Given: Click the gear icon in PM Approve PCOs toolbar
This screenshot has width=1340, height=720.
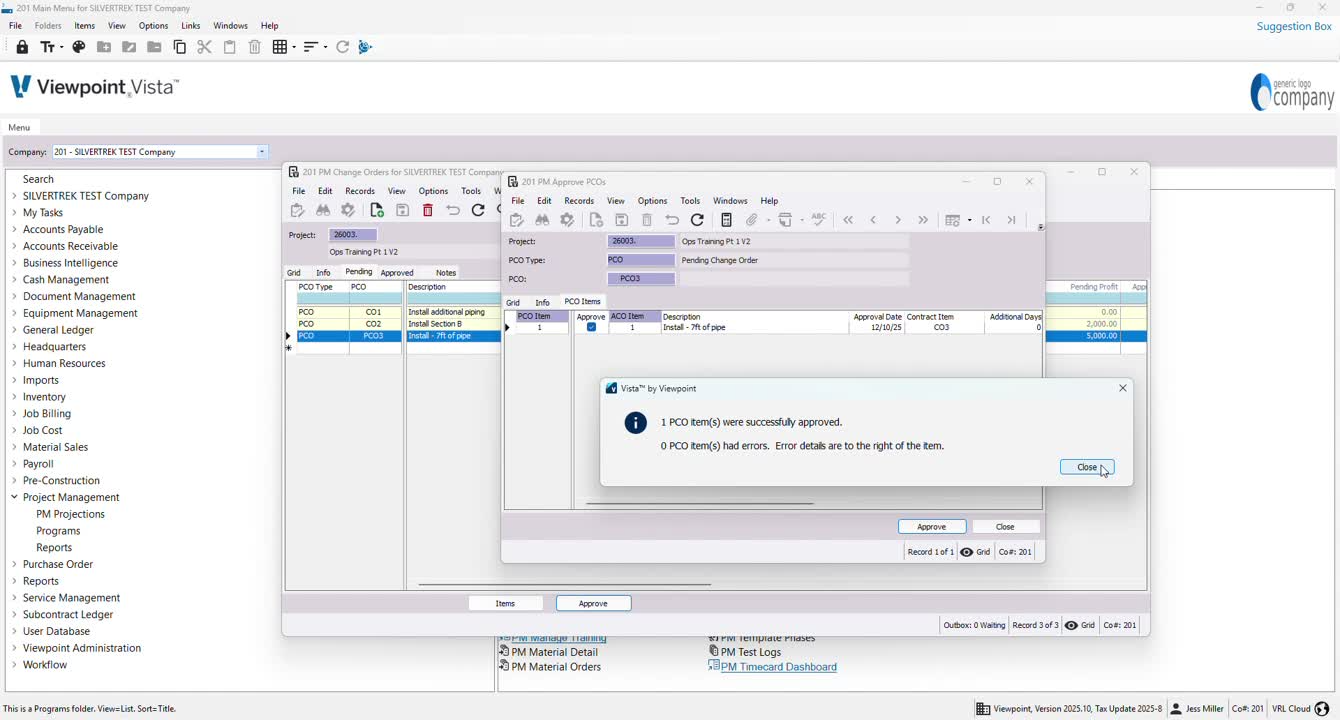Looking at the screenshot, I should pyautogui.click(x=567, y=220).
